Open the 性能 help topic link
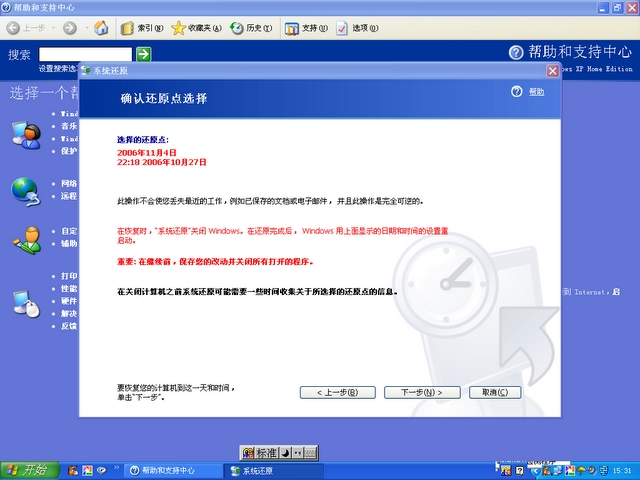Viewport: 640px width, 480px height. [69, 289]
